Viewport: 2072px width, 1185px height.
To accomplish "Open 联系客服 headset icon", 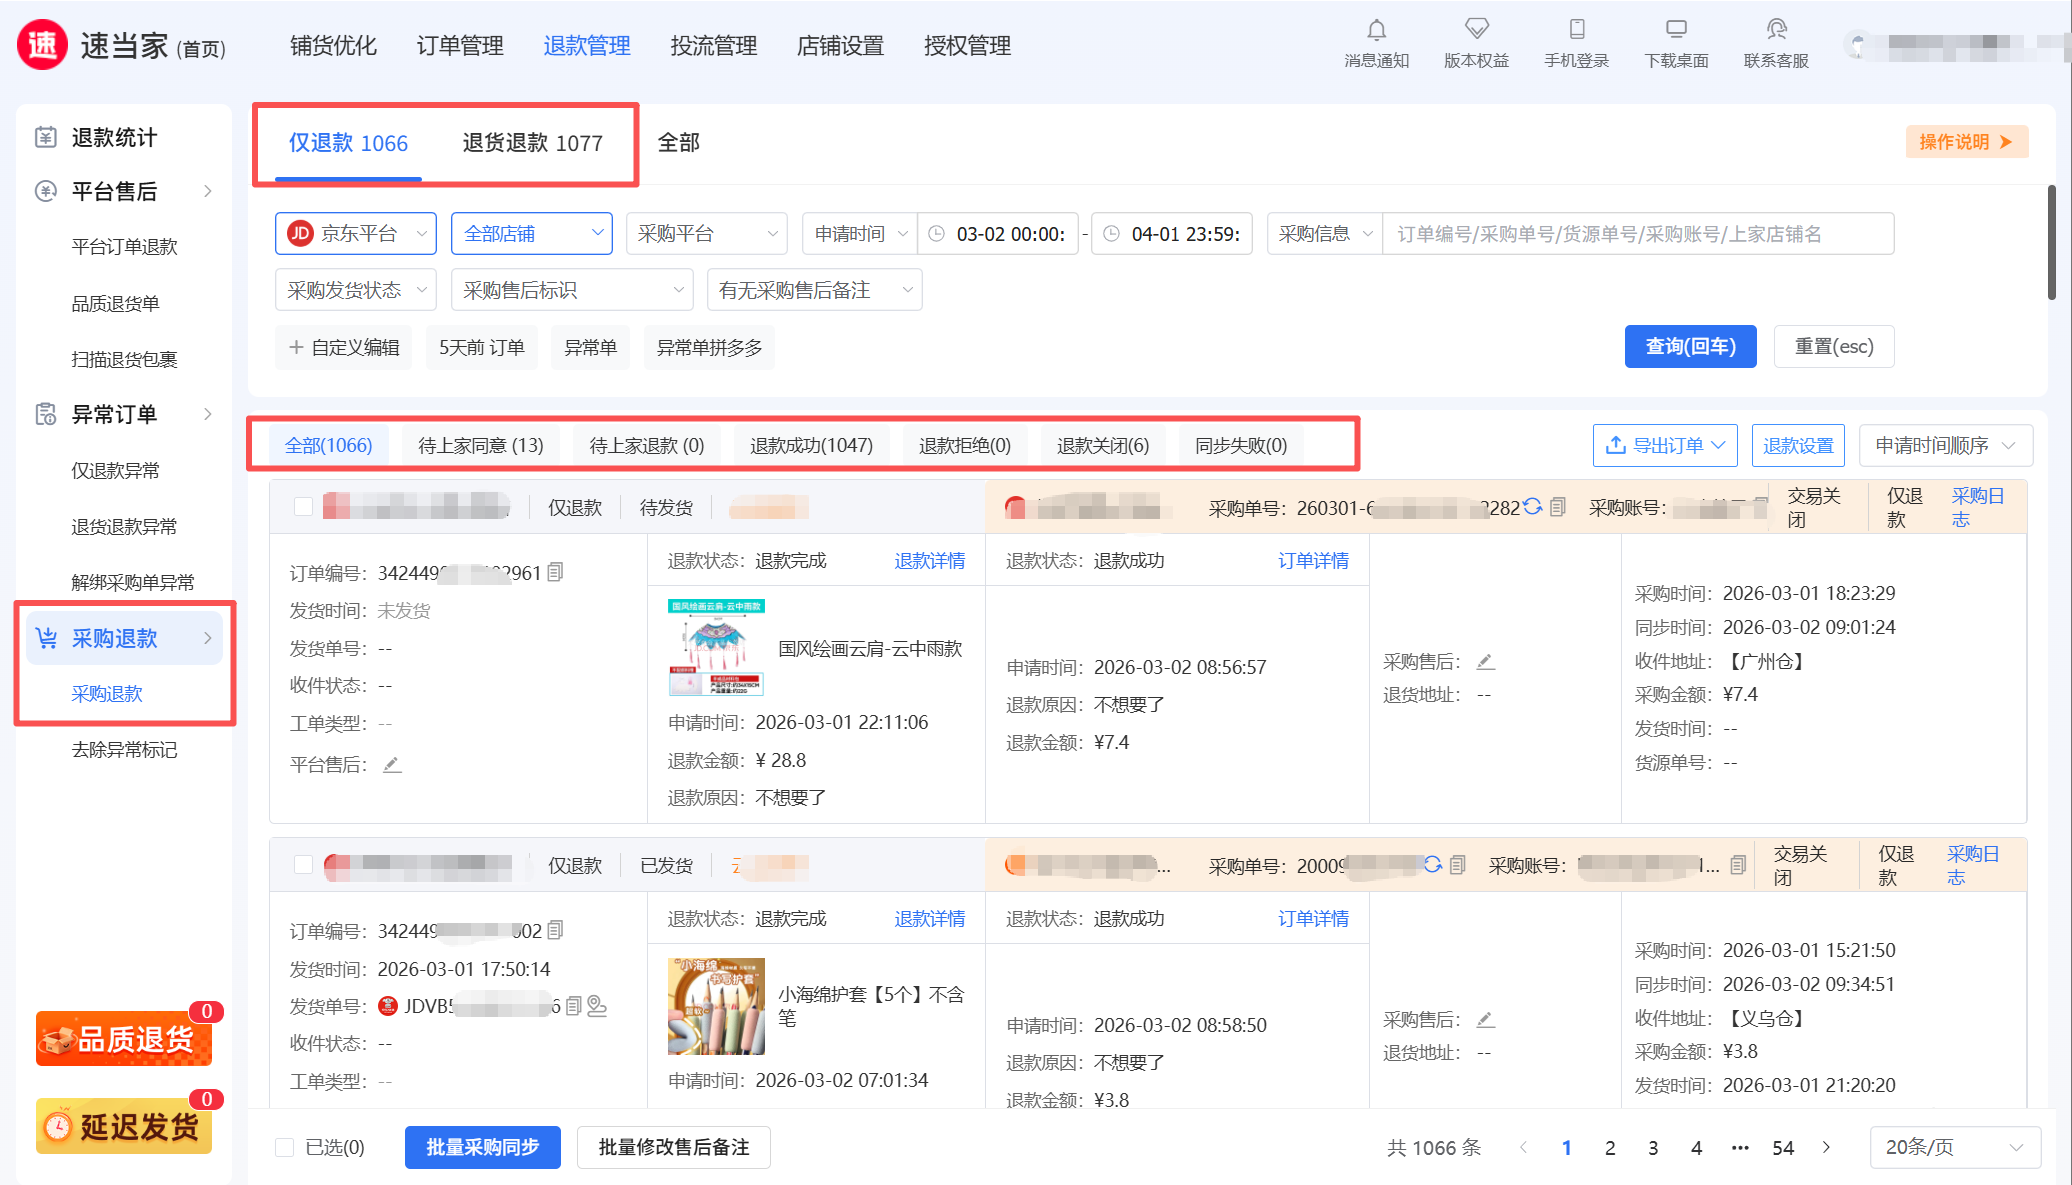I will click(x=1776, y=29).
